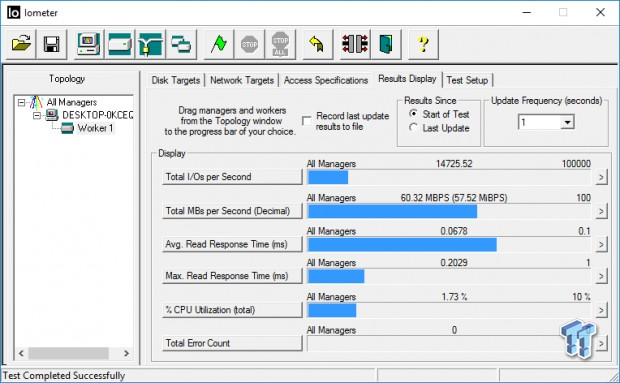Viewport: 620px width, 383px height.
Task: Switch to the Results Display tab
Action: pyautogui.click(x=407, y=79)
